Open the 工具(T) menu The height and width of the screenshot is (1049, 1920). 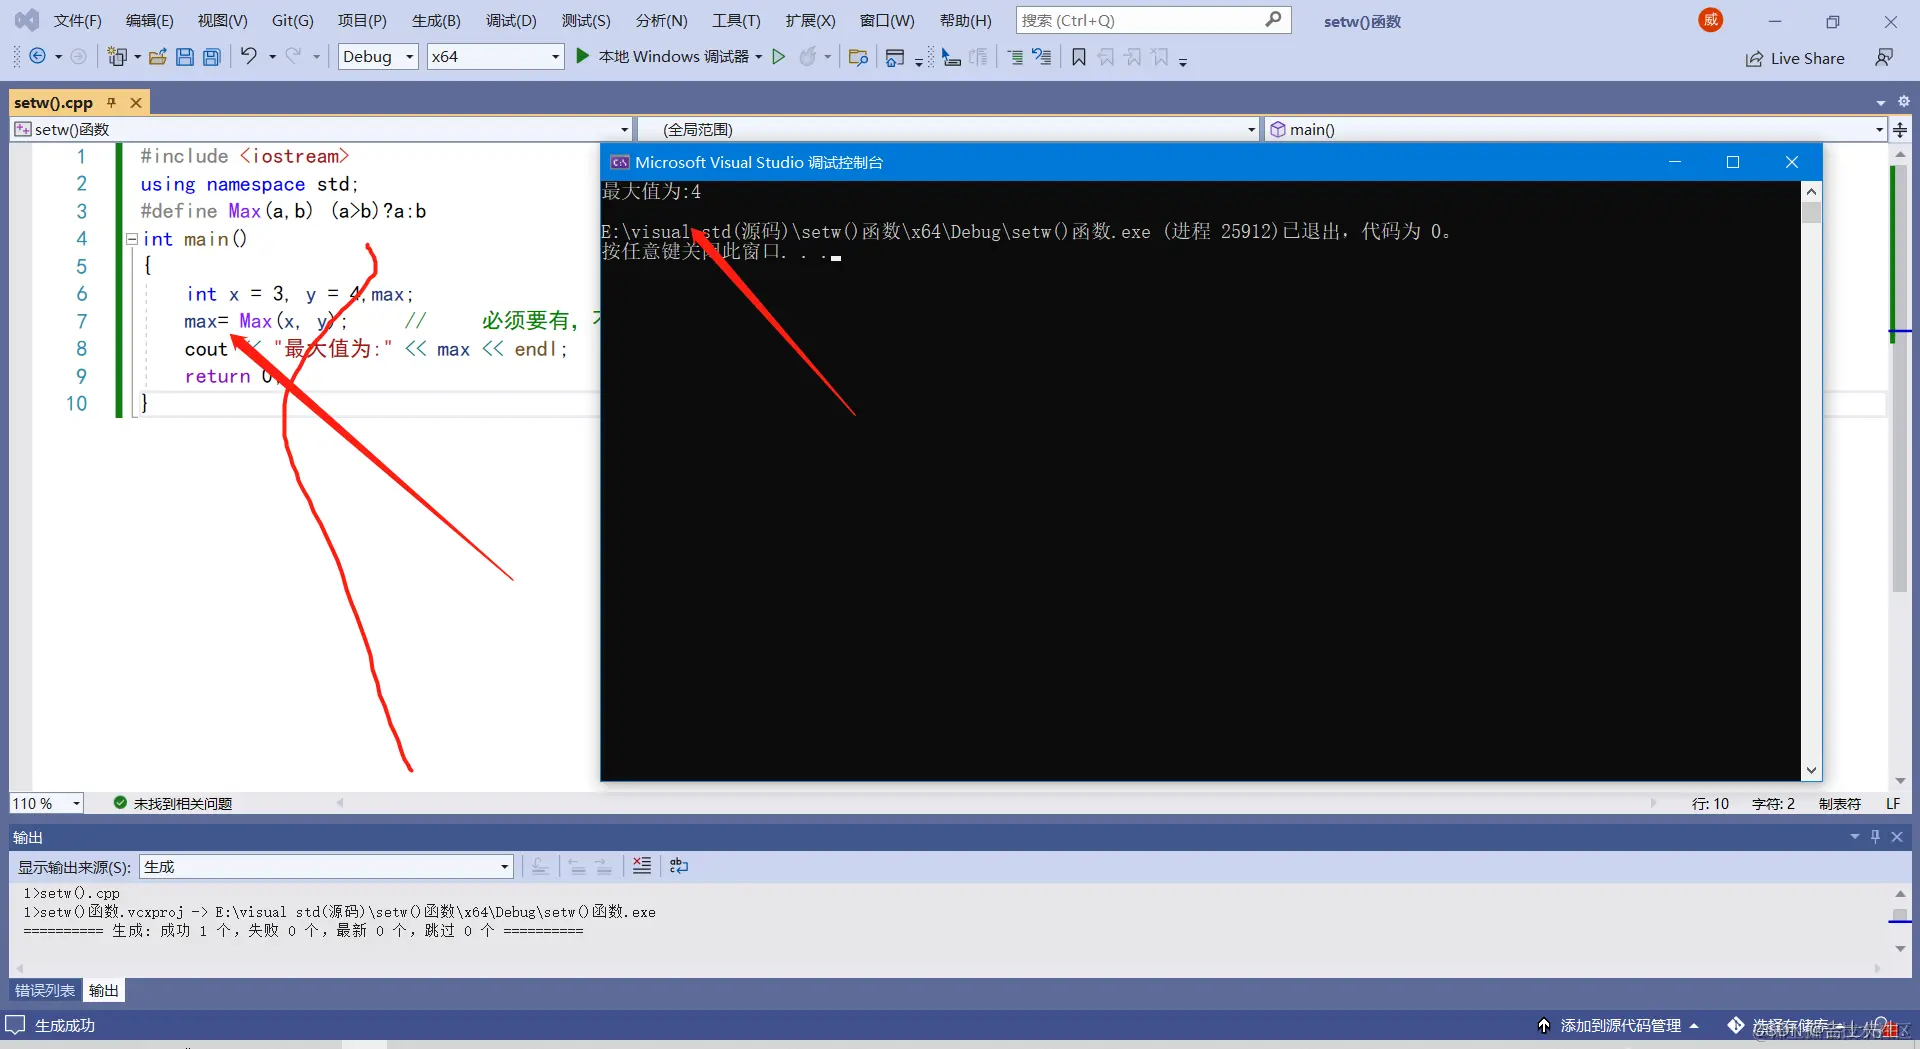(736, 21)
